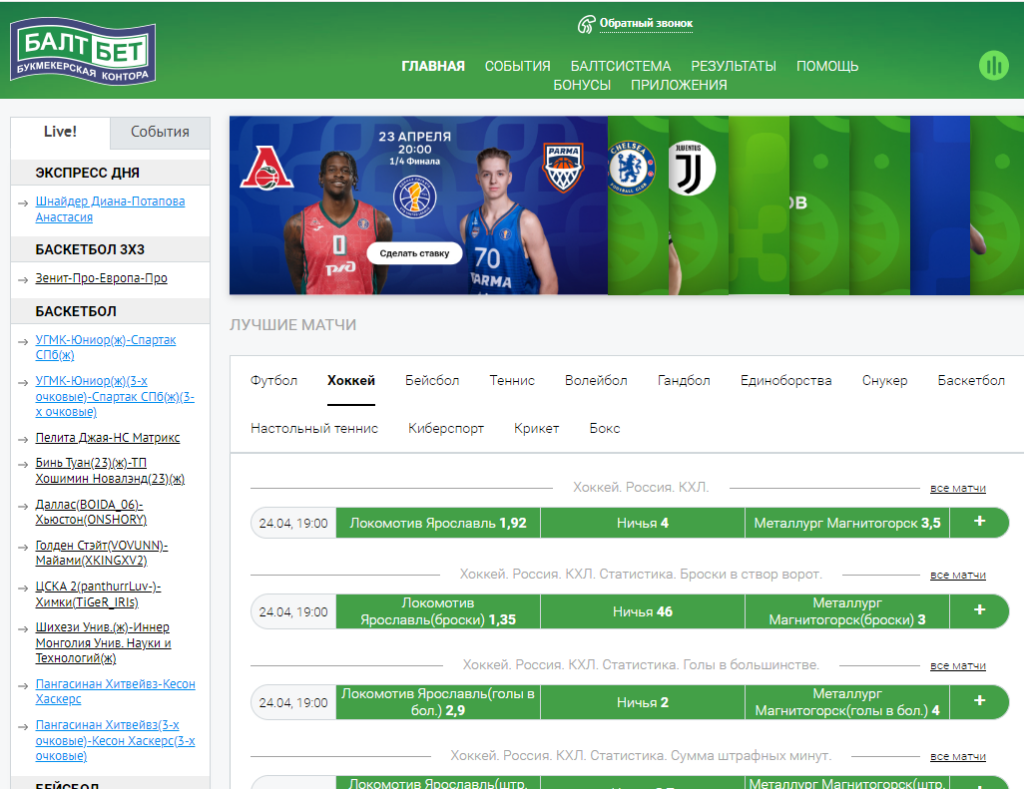
Task: Bet on Металлург Магнитогорск(голы в бол.) 4
Action: [x=847, y=702]
